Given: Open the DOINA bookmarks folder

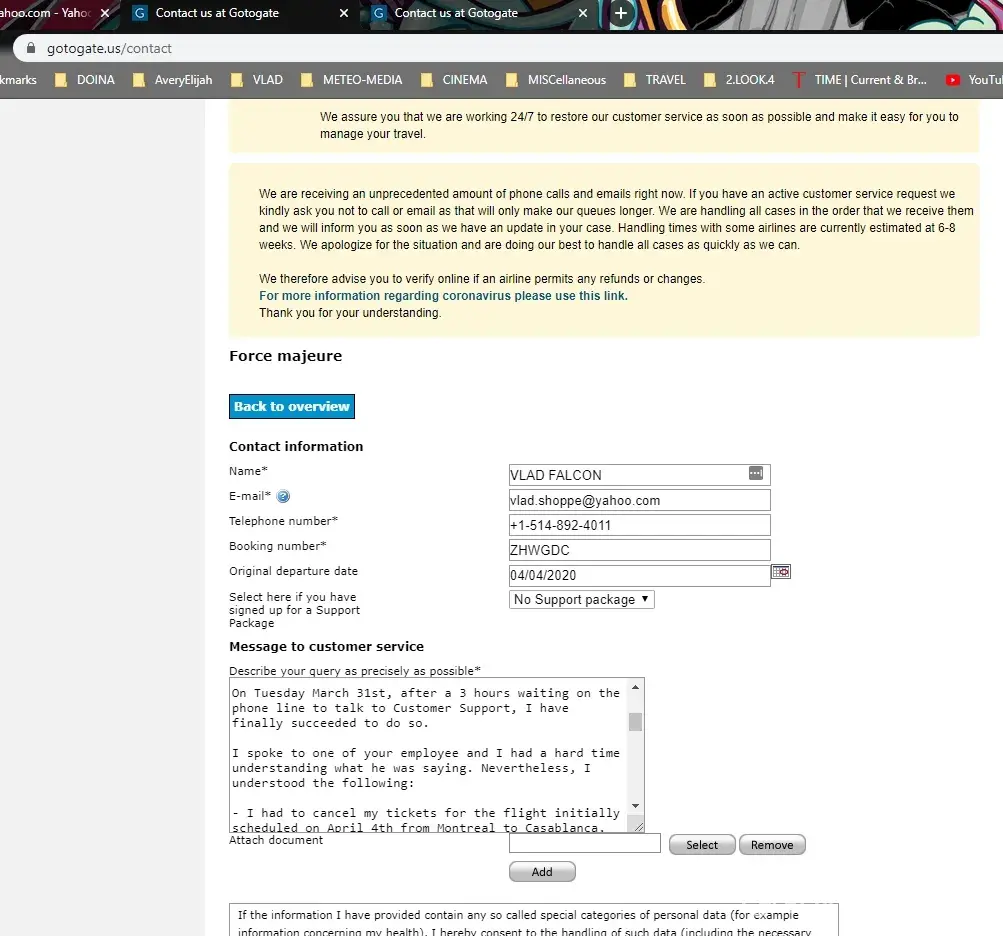Looking at the screenshot, I should (x=85, y=80).
